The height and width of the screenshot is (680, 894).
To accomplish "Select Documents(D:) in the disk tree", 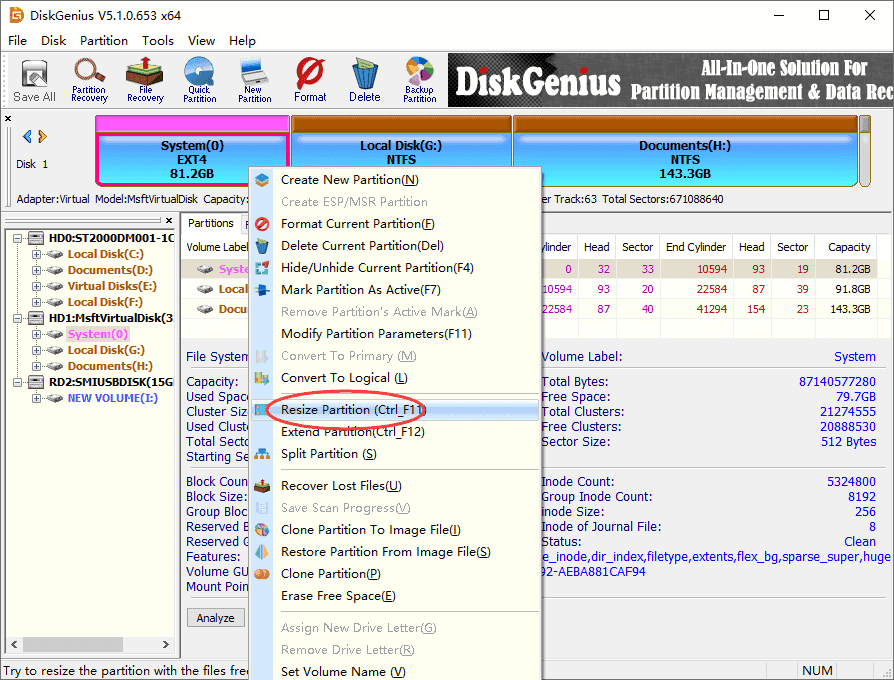I will [110, 270].
